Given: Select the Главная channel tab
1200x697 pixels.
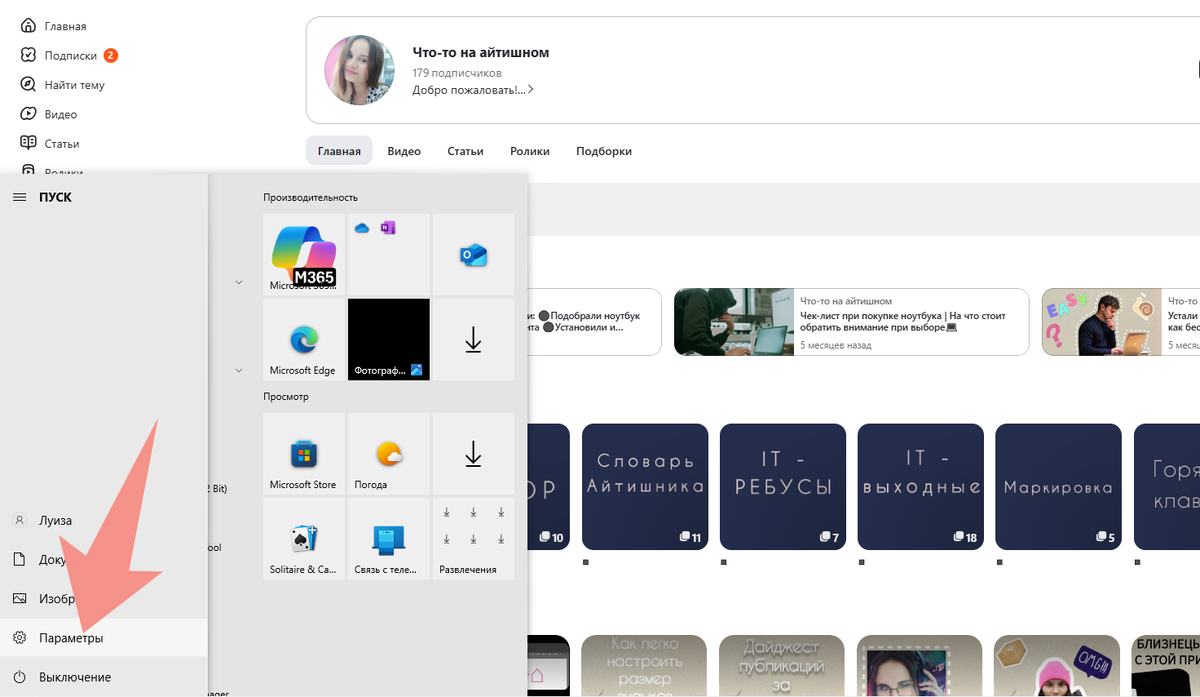Looking at the screenshot, I should (x=339, y=151).
